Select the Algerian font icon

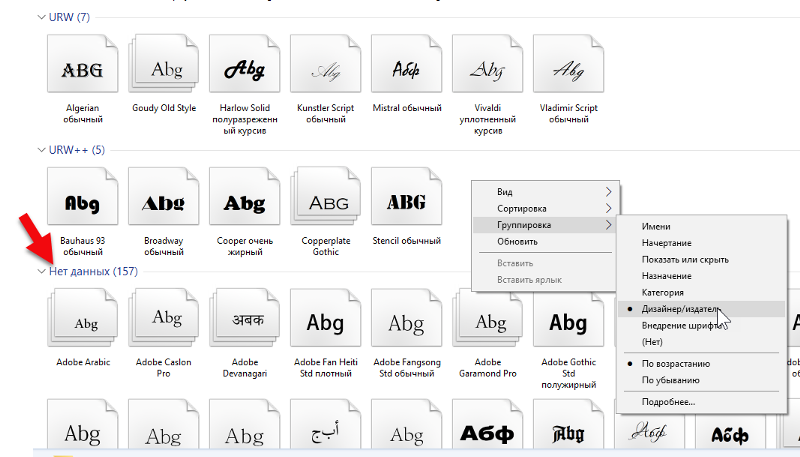coord(83,64)
